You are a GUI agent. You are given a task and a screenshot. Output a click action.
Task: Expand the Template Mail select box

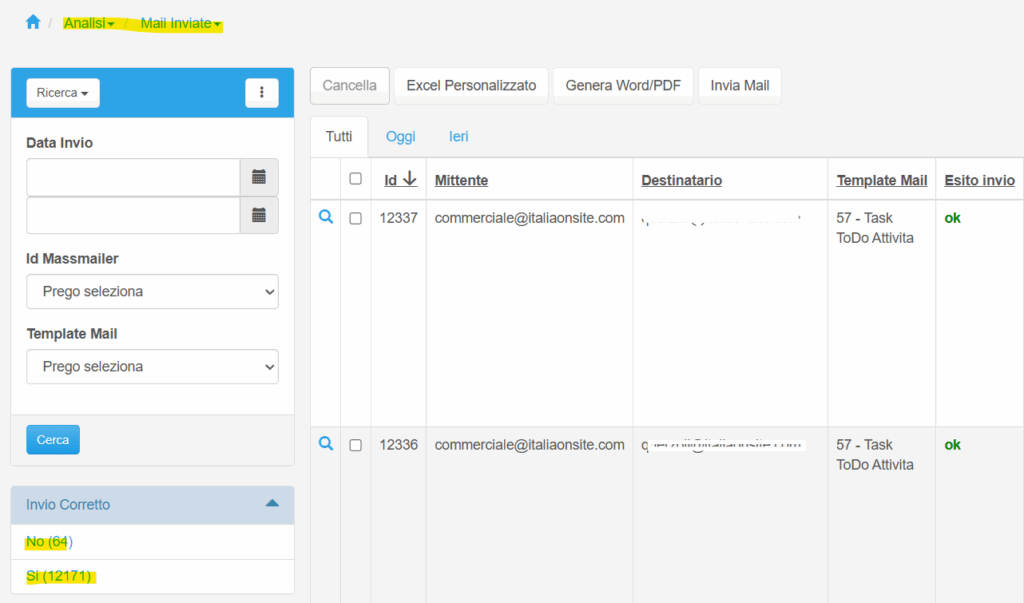tap(152, 367)
